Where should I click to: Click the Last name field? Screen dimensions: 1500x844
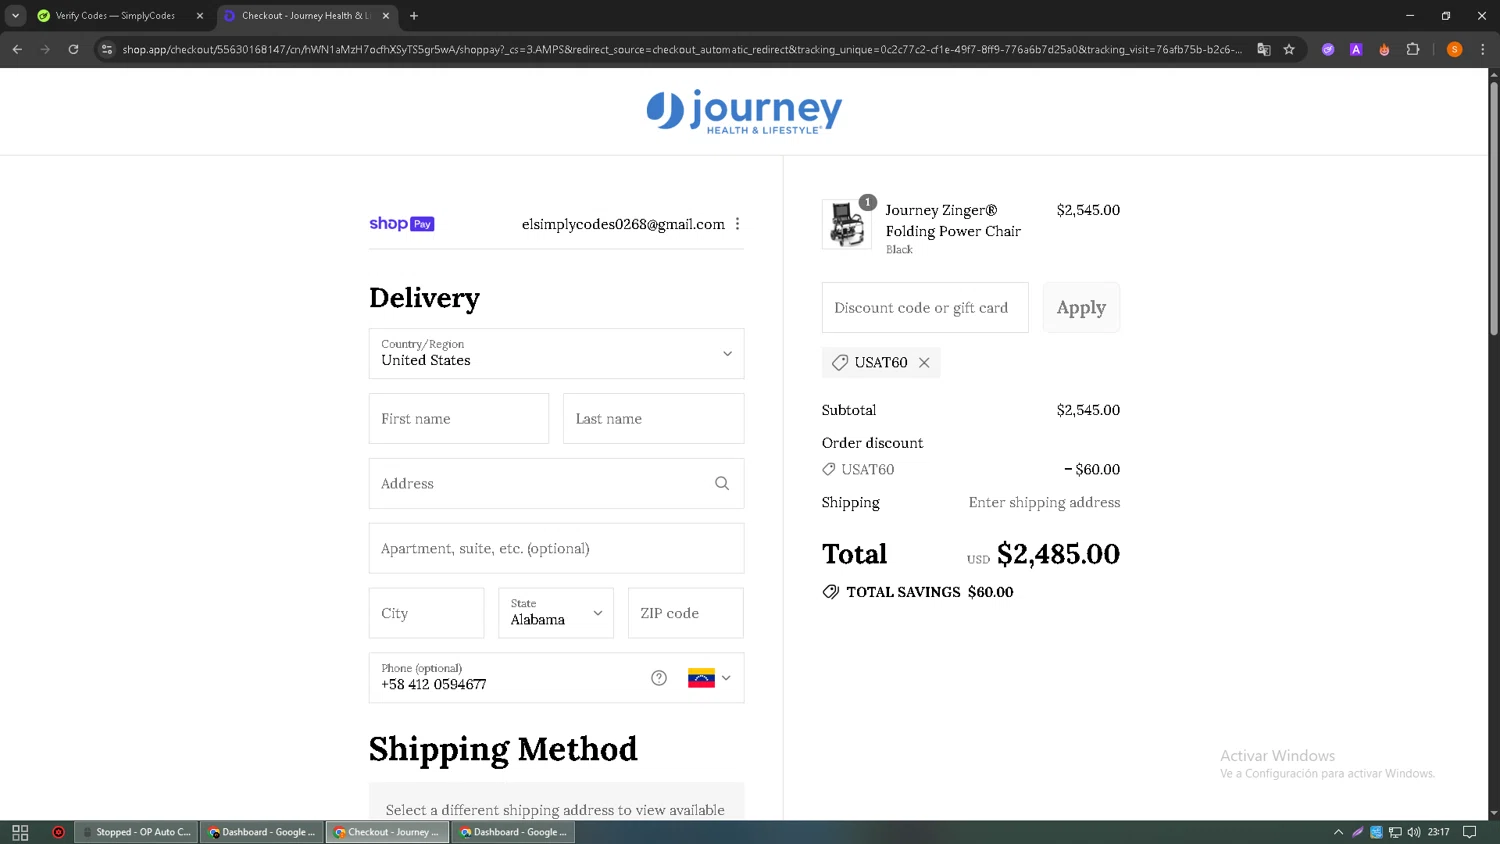point(654,419)
